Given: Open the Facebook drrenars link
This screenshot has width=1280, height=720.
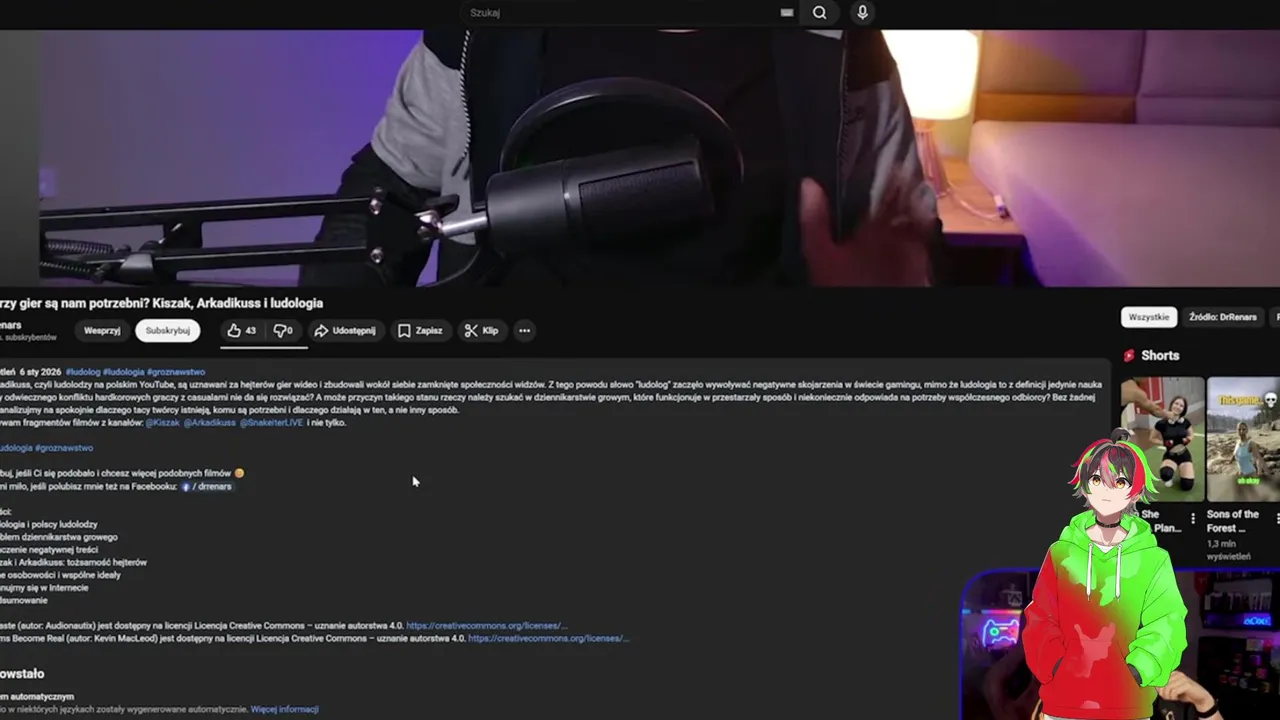Looking at the screenshot, I should [206, 487].
